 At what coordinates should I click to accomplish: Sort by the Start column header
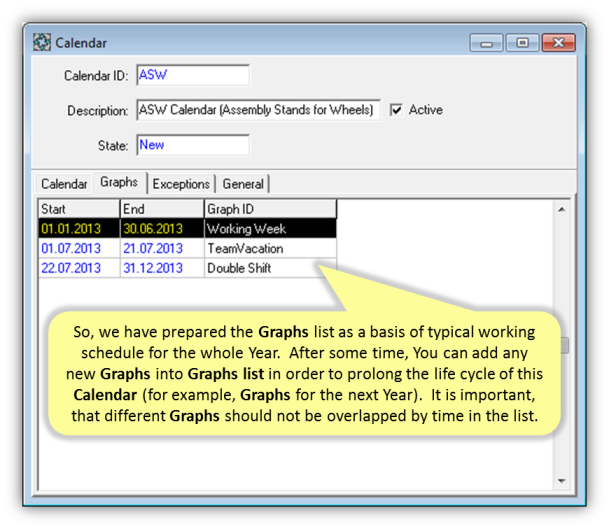click(x=79, y=209)
